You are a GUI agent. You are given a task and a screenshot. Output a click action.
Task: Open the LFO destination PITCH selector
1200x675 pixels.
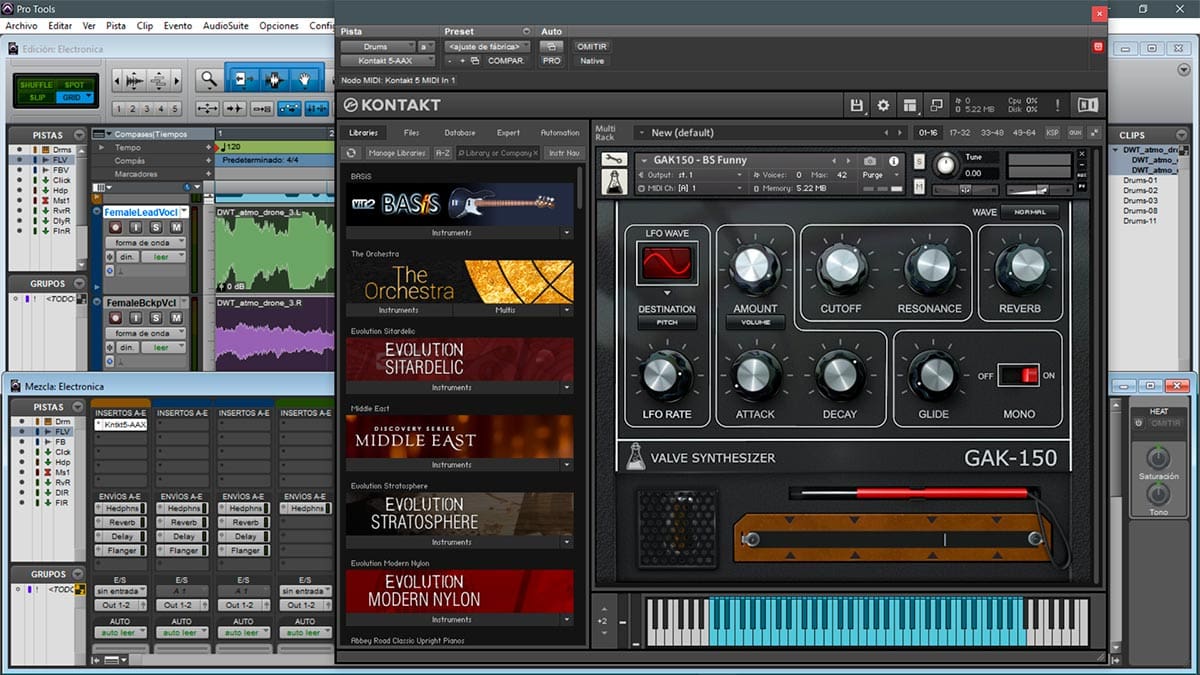[667, 324]
